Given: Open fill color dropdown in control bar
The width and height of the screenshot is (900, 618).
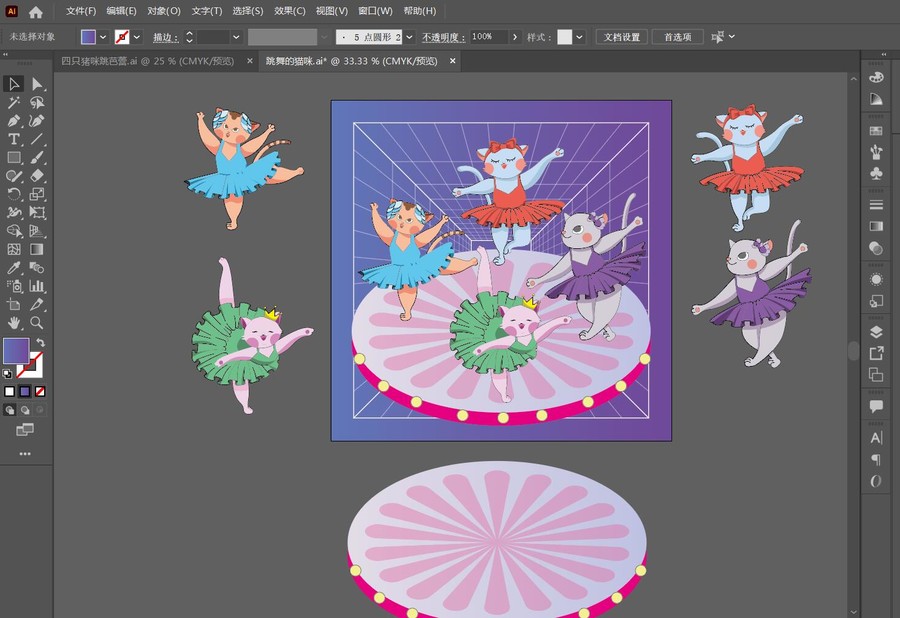Looking at the screenshot, I should pyautogui.click(x=103, y=37).
